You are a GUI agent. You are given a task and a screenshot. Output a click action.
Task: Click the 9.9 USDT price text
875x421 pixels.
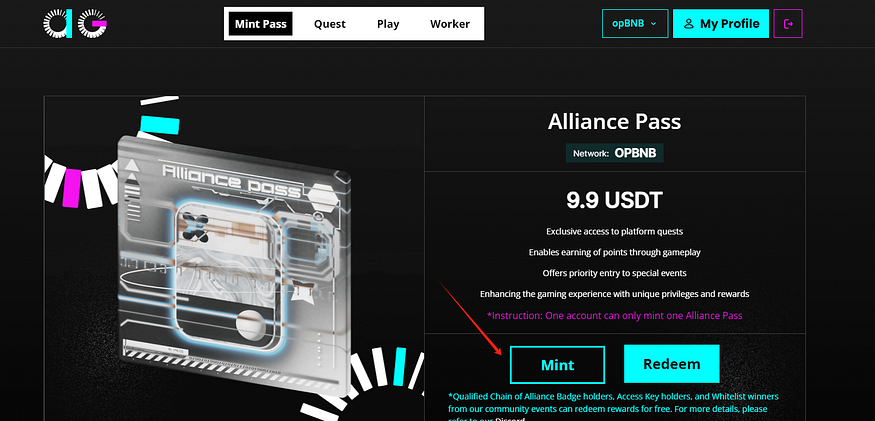pos(614,200)
